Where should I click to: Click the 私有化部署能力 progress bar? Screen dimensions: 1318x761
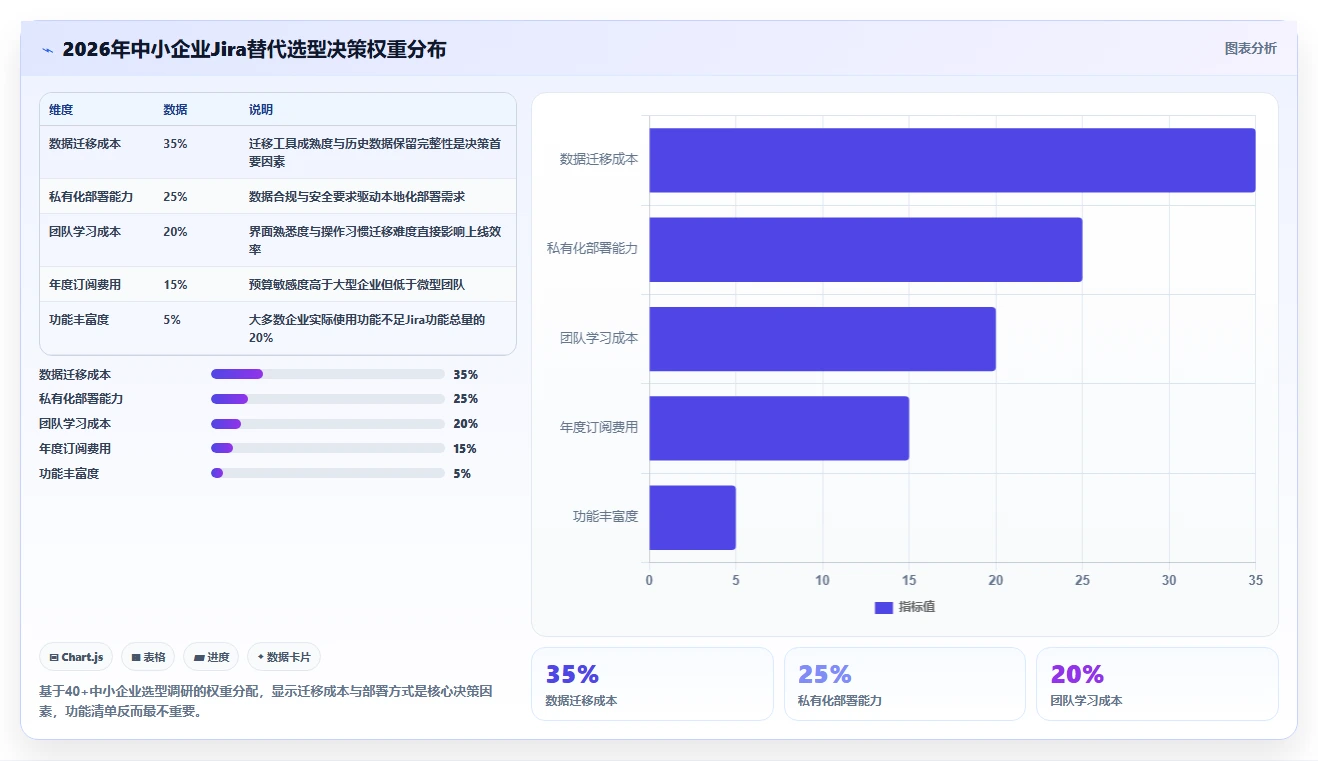coord(328,399)
